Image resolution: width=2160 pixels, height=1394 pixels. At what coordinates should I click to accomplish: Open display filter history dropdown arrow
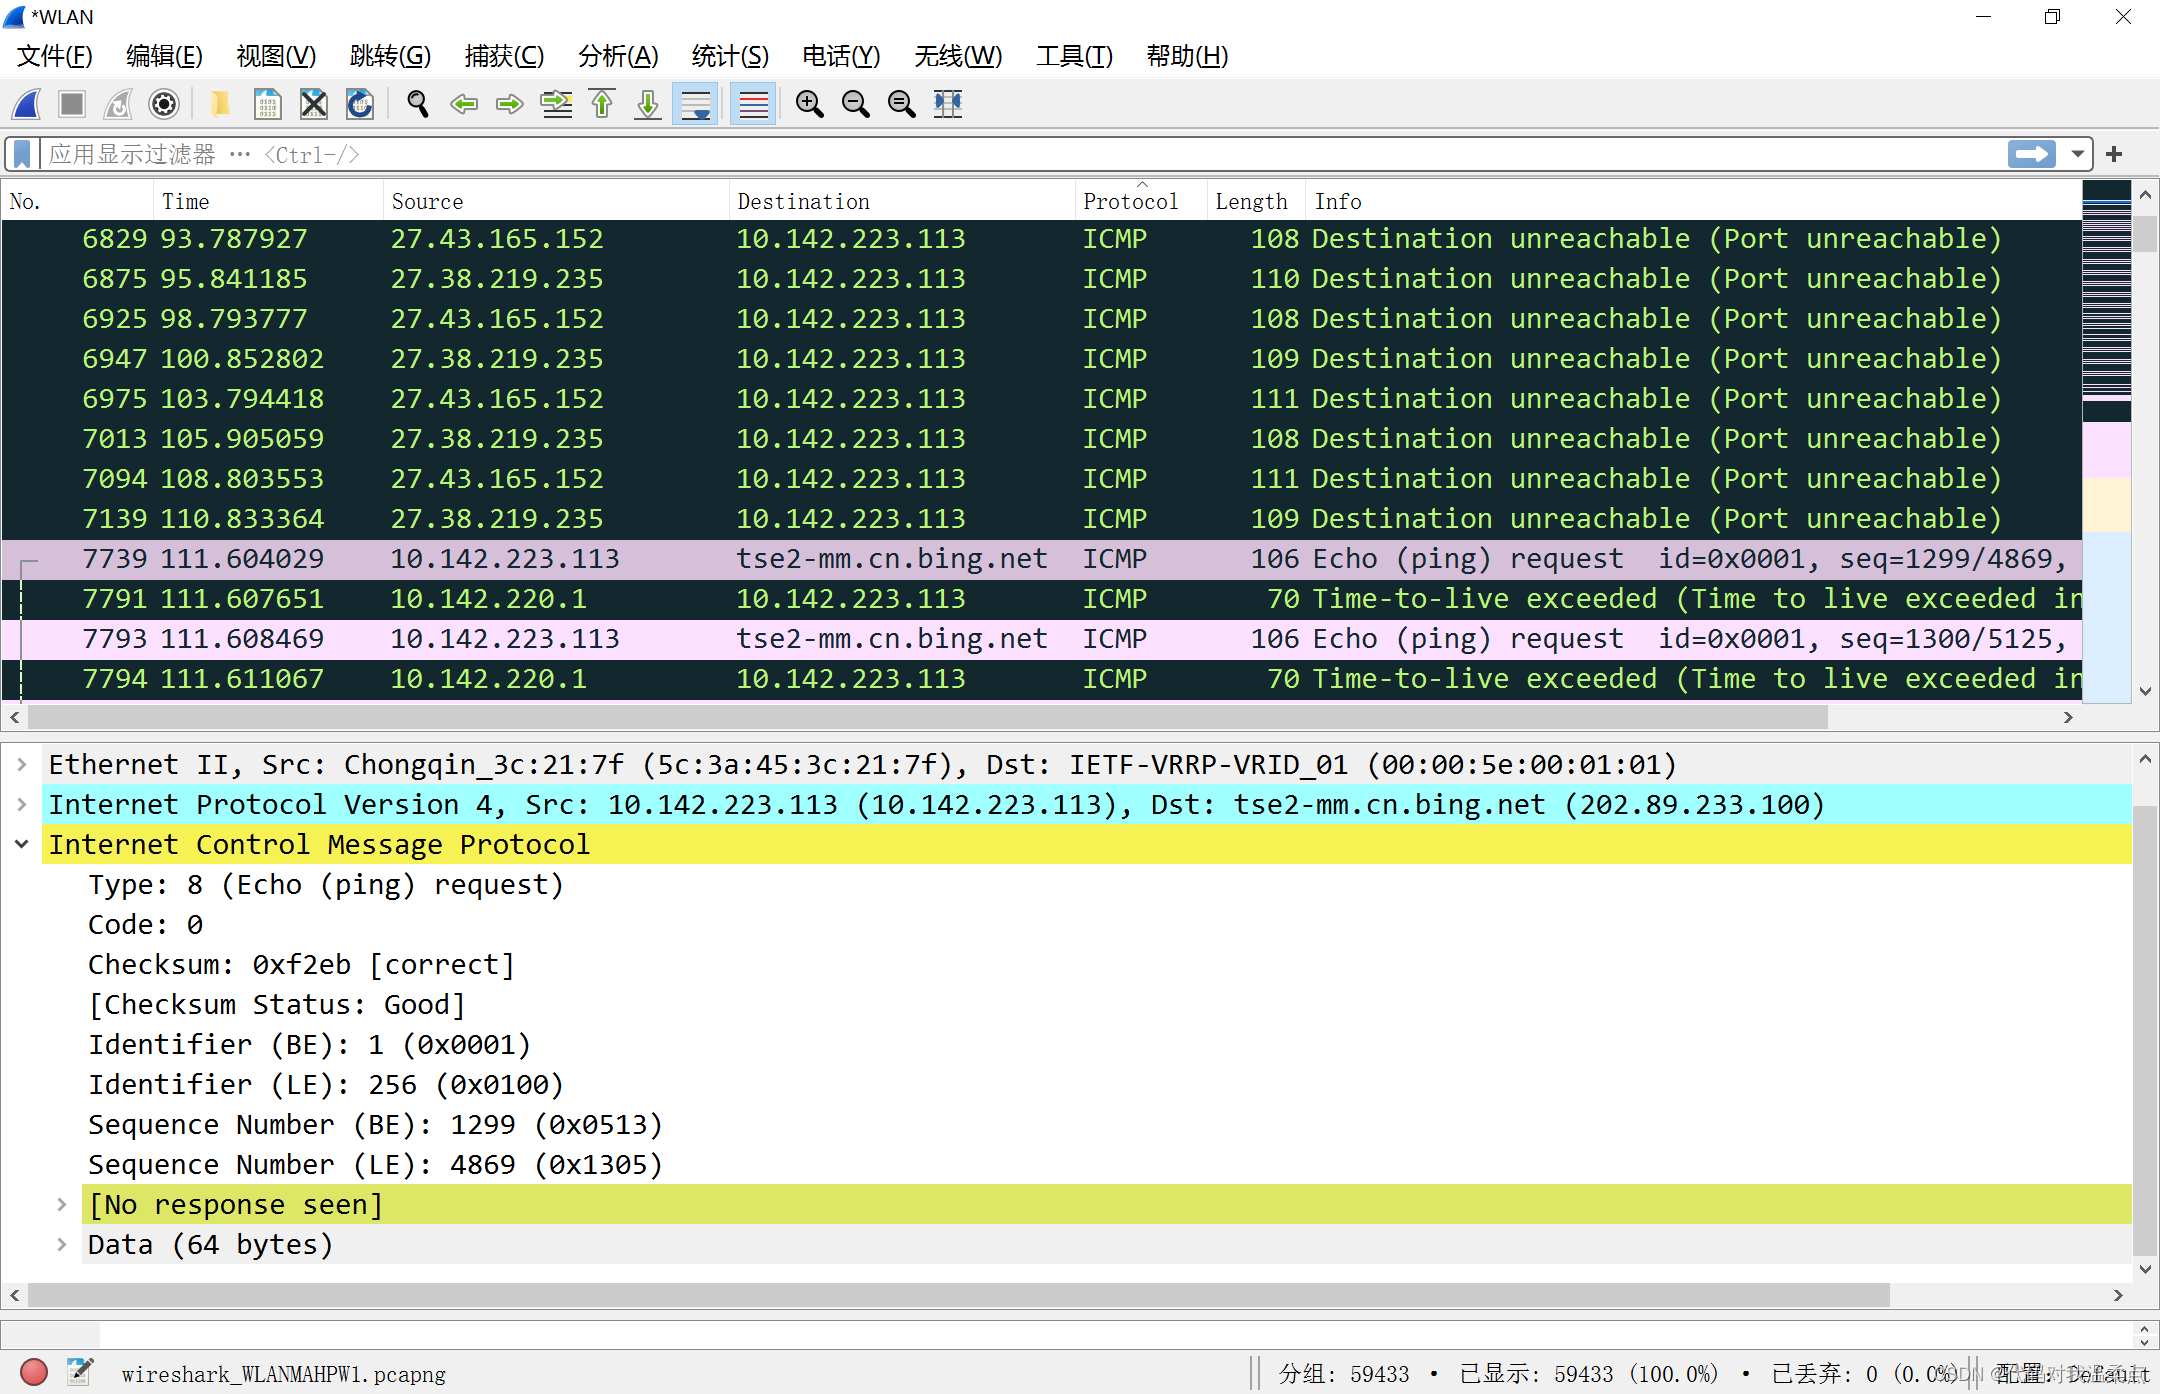tap(2078, 154)
